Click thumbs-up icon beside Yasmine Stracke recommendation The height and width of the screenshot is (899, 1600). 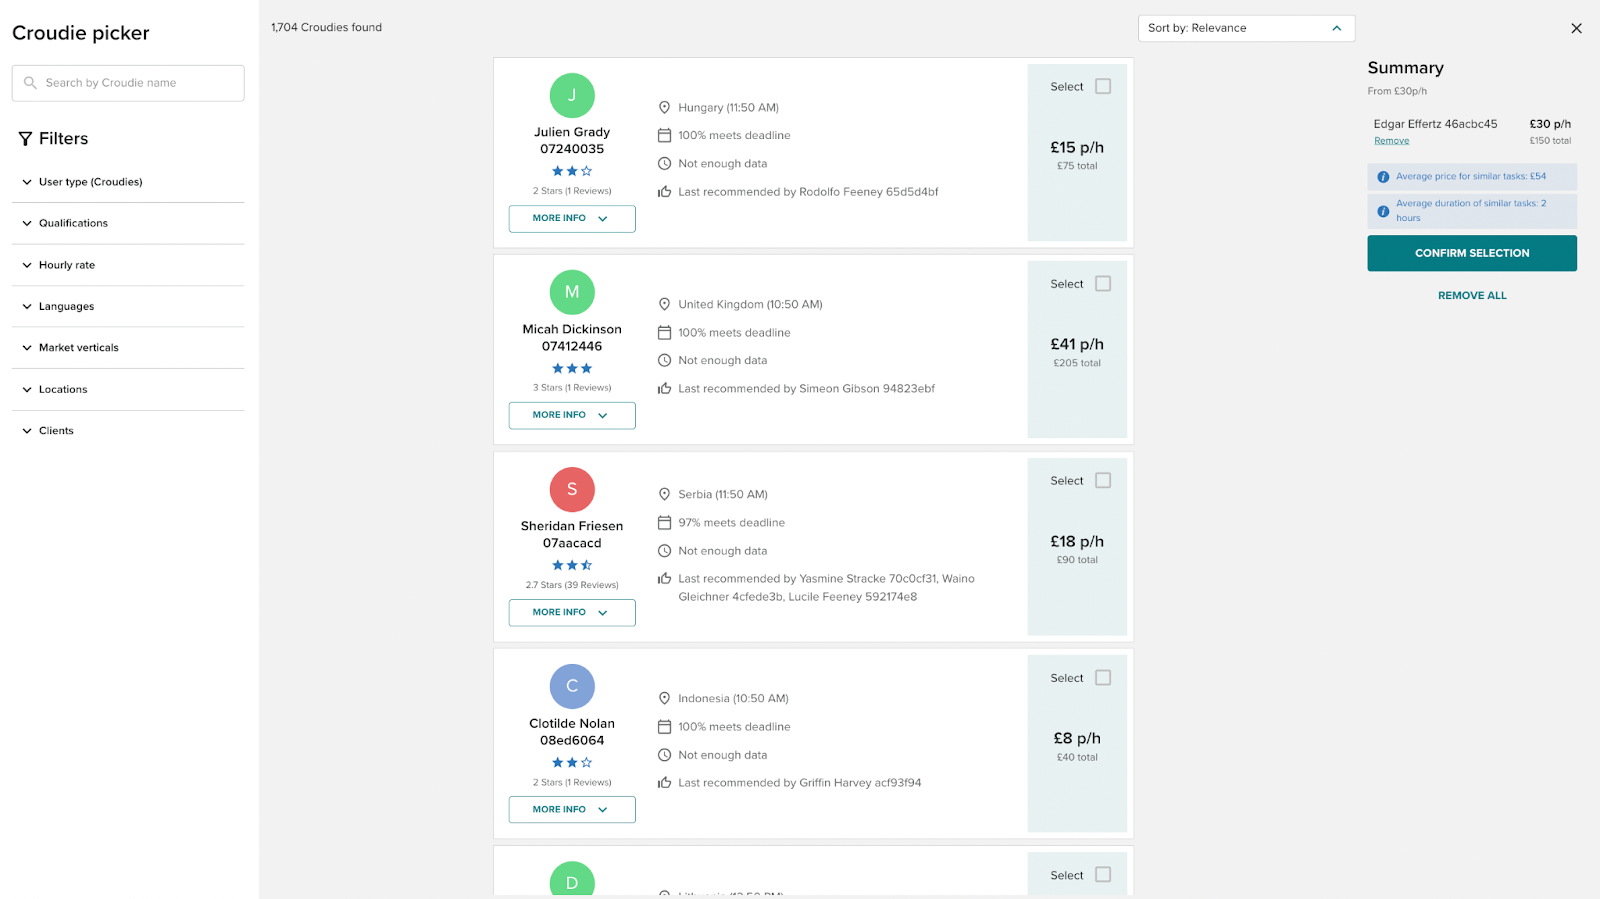pyautogui.click(x=664, y=578)
